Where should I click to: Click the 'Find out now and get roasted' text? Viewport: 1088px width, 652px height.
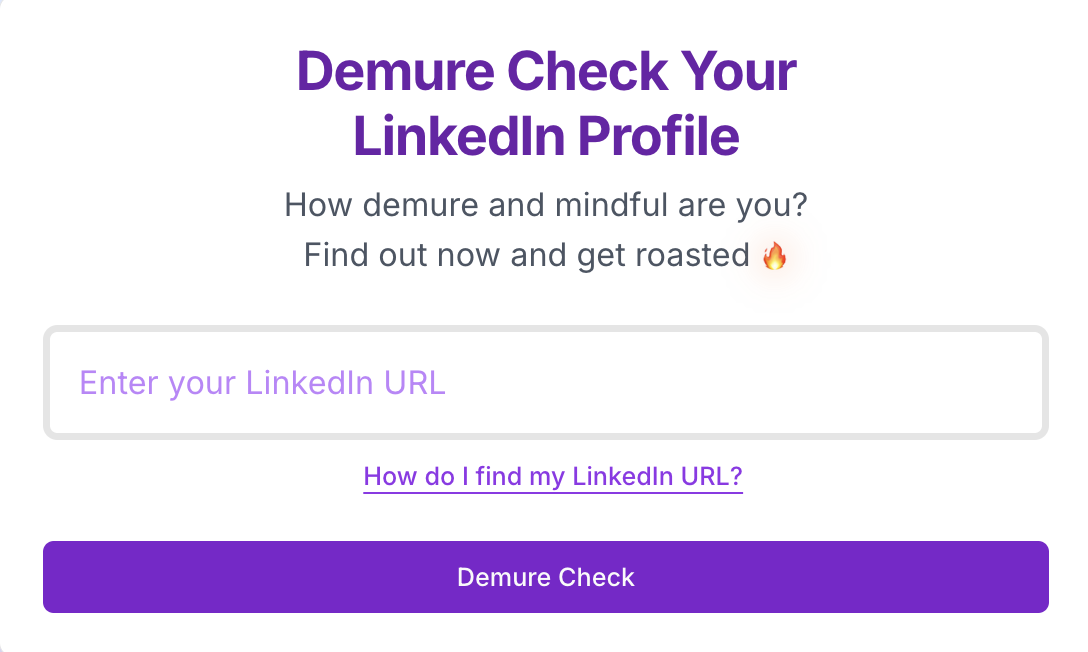(526, 255)
